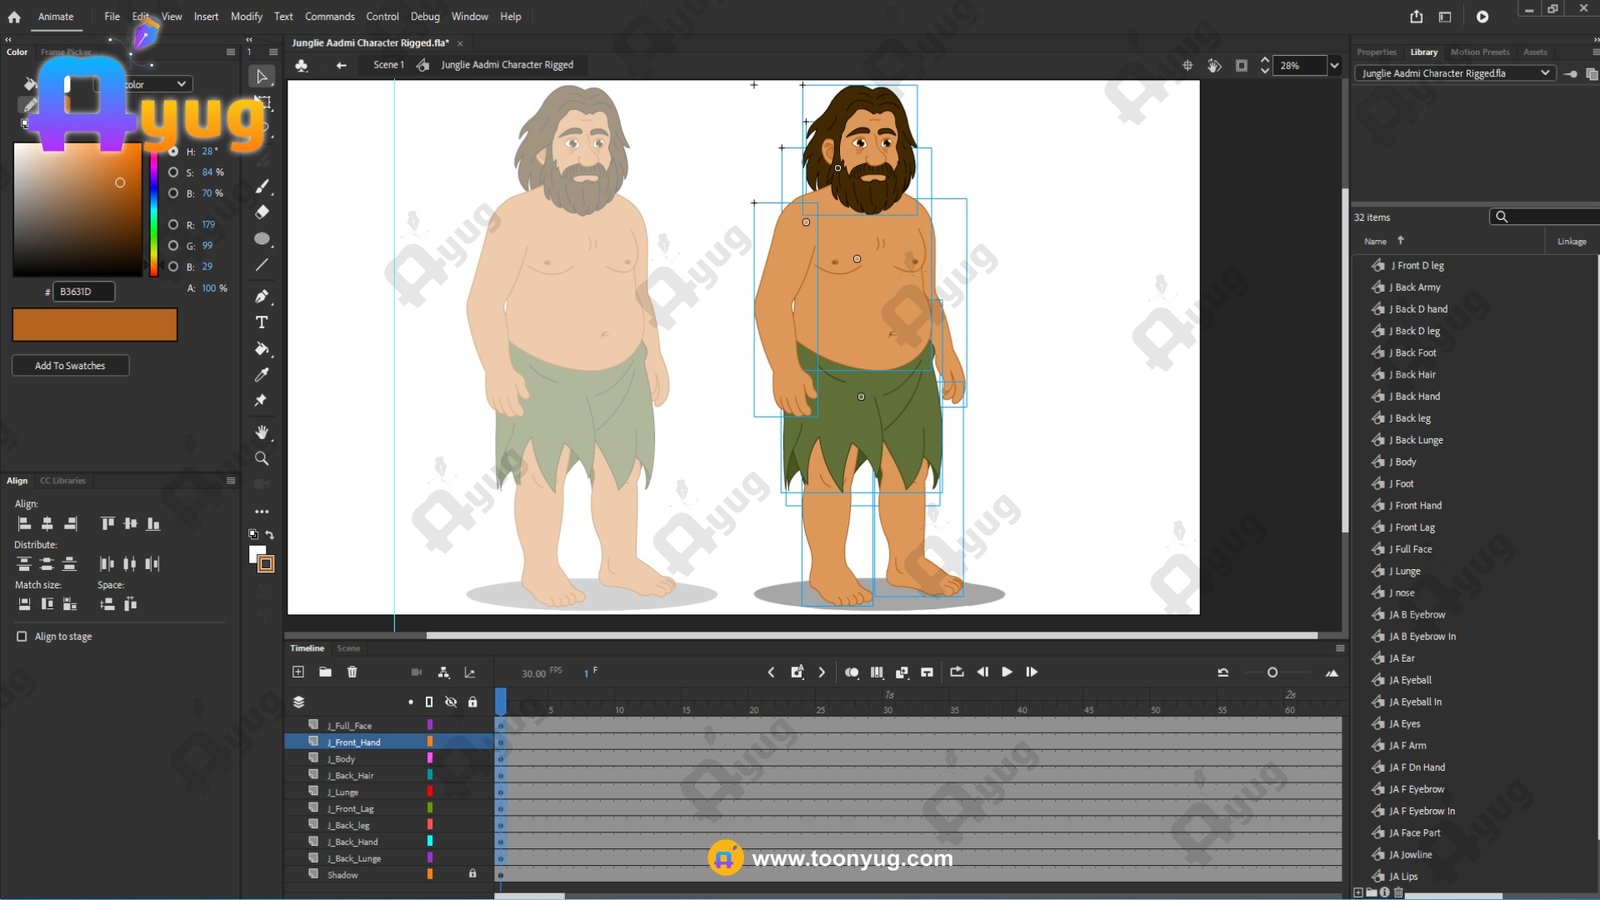Go back to Scene 1

pos(388,65)
